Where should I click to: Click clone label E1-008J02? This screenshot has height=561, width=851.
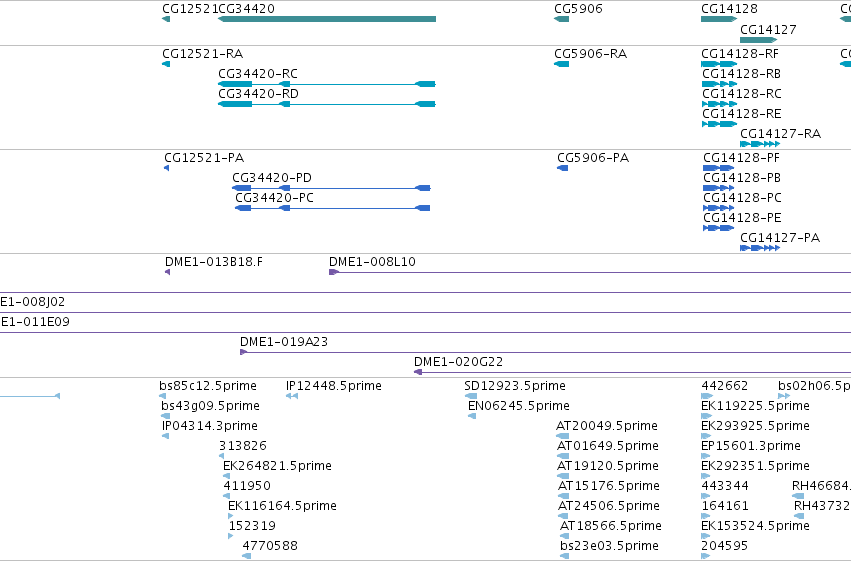click(33, 302)
